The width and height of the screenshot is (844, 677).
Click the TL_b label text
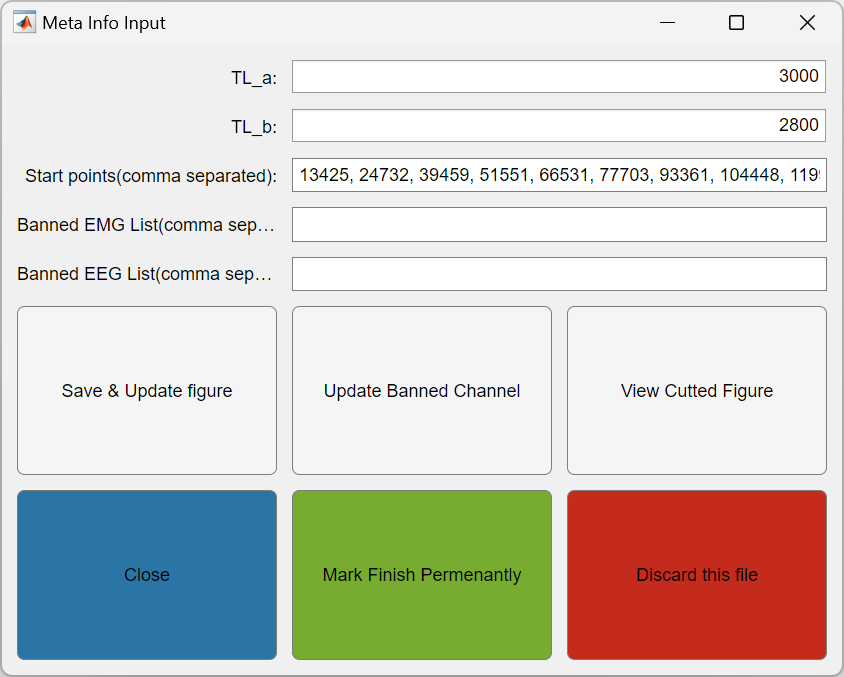254,127
